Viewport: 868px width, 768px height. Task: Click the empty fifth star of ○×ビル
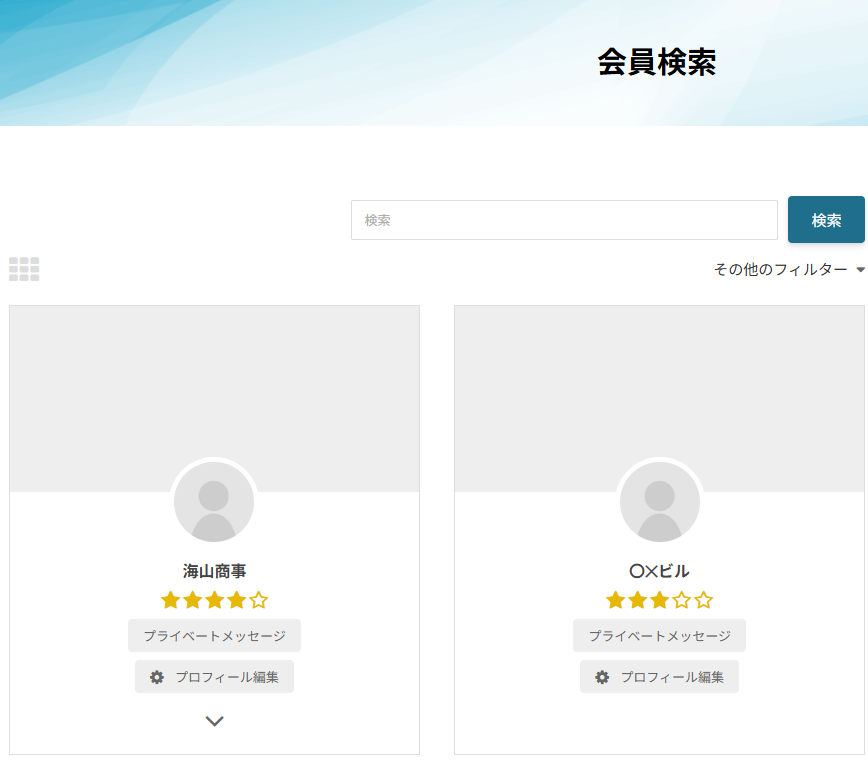click(703, 600)
